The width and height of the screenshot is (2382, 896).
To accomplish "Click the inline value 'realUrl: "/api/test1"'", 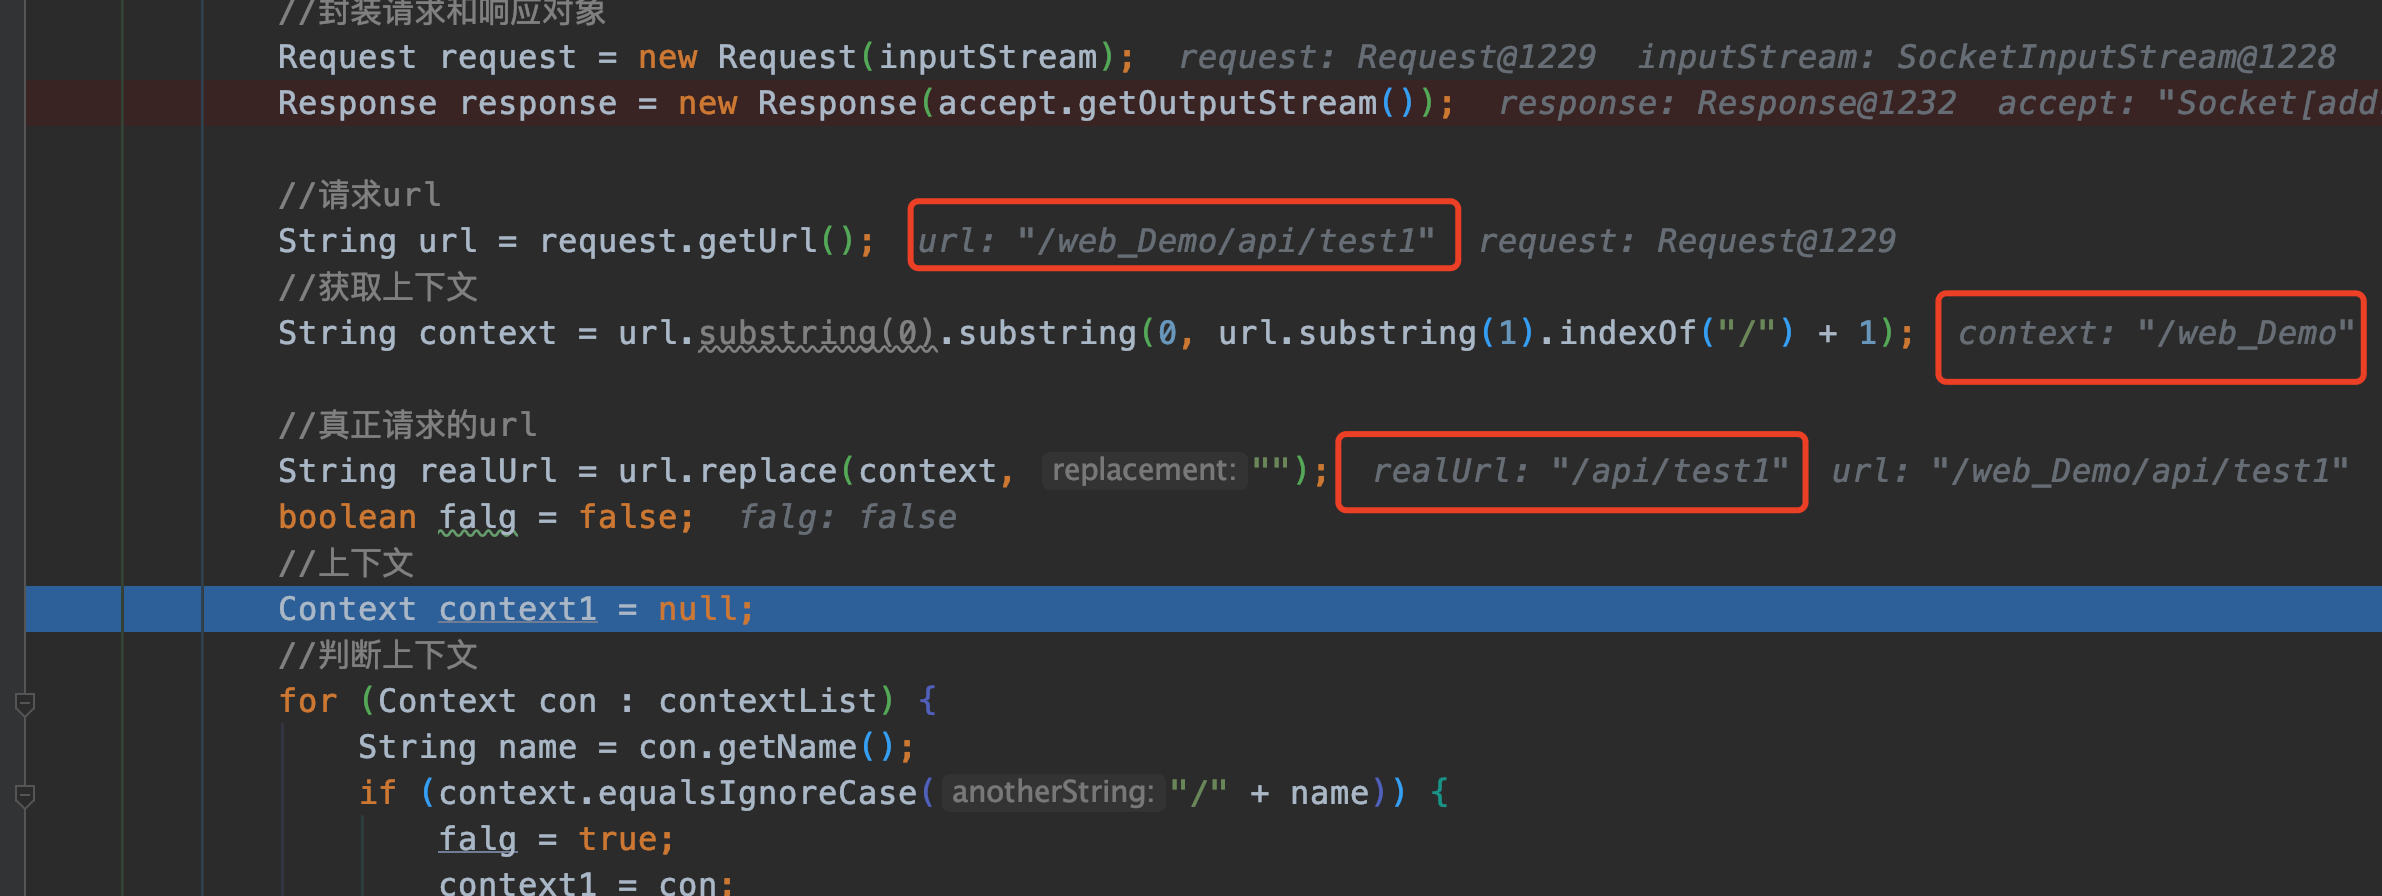I will (1580, 471).
